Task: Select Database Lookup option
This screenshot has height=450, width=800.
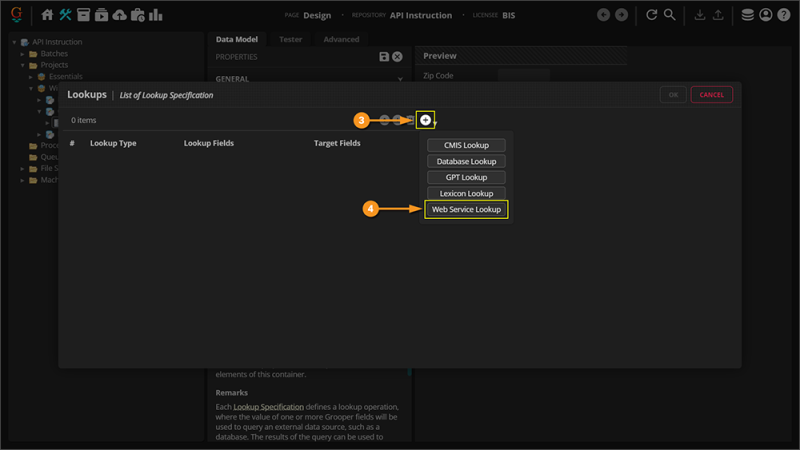Action: point(466,161)
